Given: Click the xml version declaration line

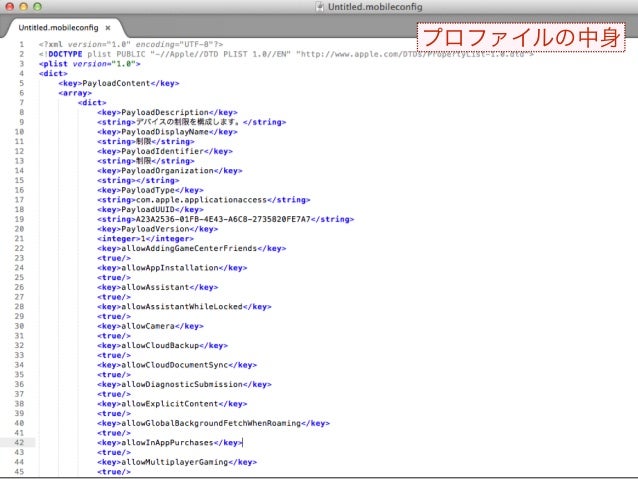Looking at the screenshot, I should click(131, 44).
